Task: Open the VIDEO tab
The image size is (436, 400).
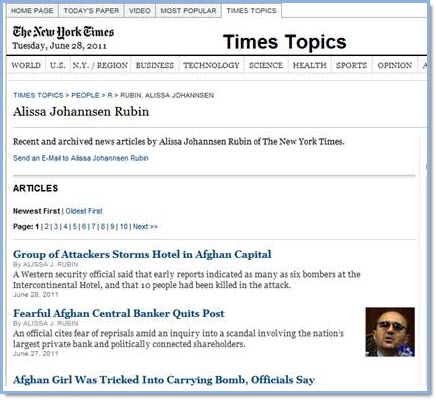Action: (x=140, y=11)
